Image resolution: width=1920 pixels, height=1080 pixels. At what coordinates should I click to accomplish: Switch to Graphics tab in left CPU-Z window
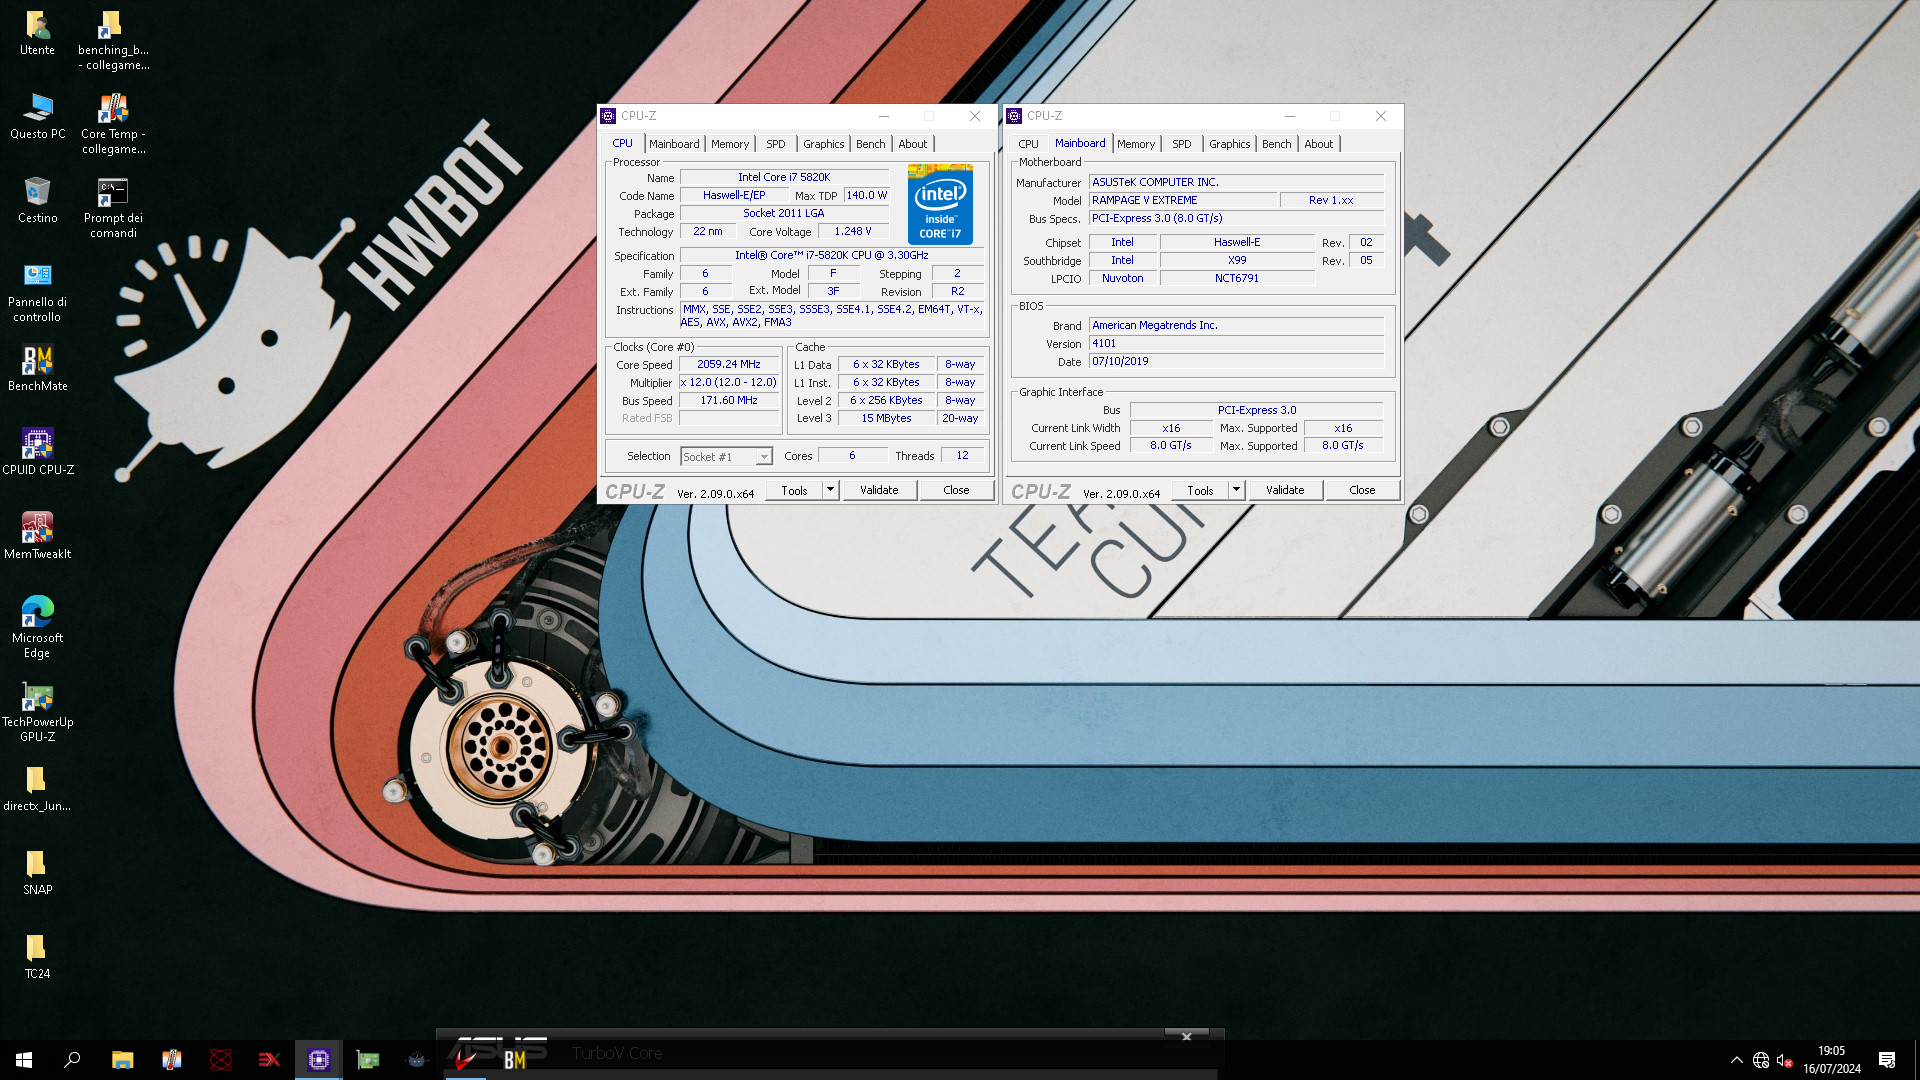pyautogui.click(x=824, y=144)
